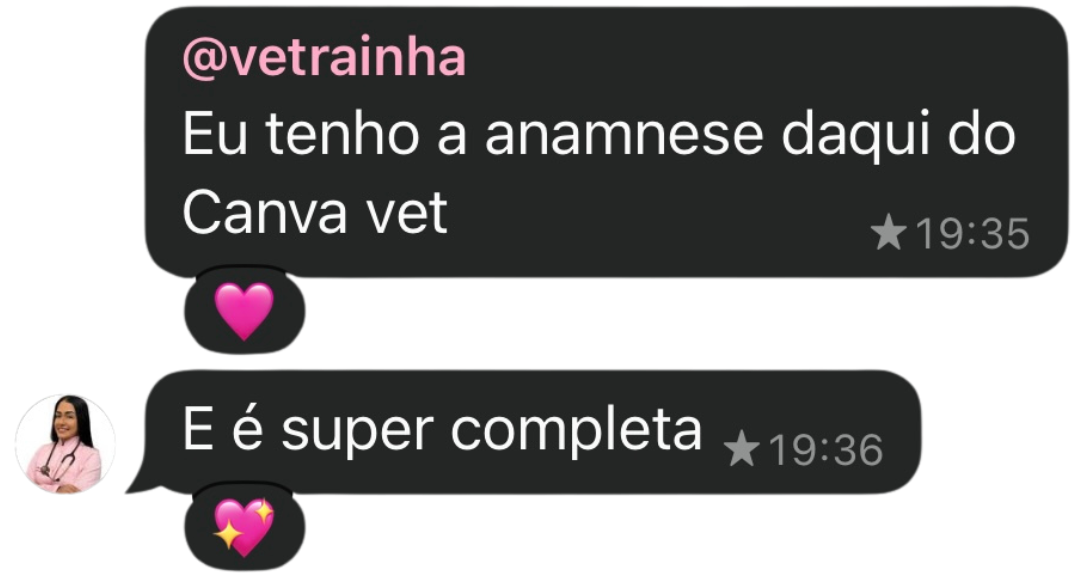The height and width of the screenshot is (575, 1071).
Task: Click the 19:35 timestamp
Action: (972, 234)
